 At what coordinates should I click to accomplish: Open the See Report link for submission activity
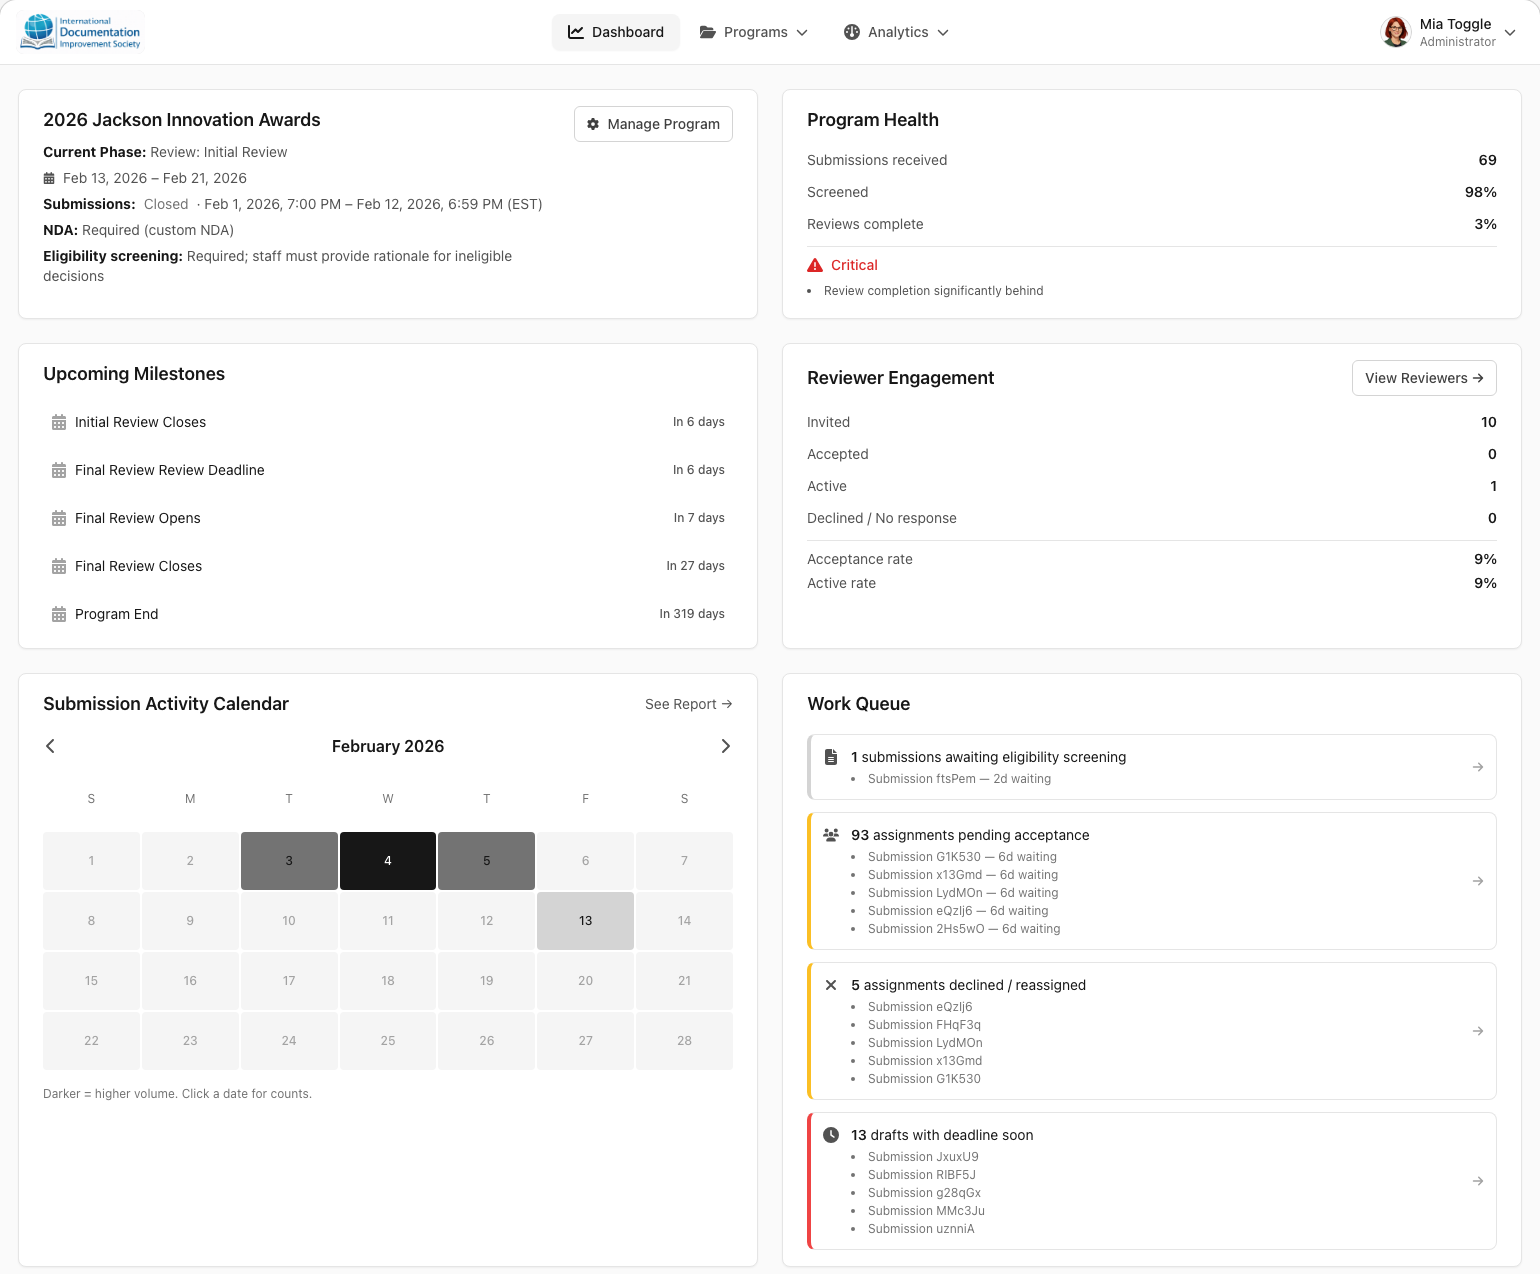[688, 704]
